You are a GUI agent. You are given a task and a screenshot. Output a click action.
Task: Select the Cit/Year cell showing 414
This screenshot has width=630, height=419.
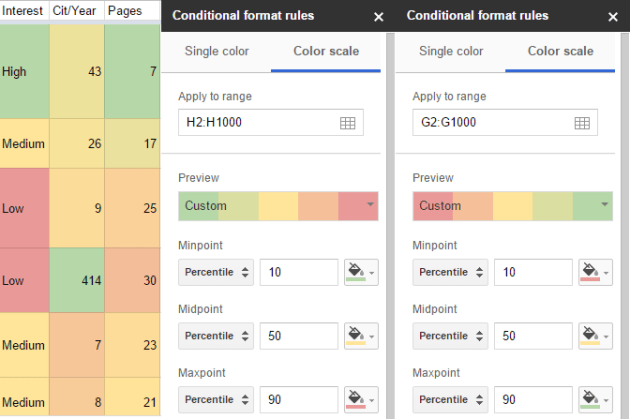(77, 282)
